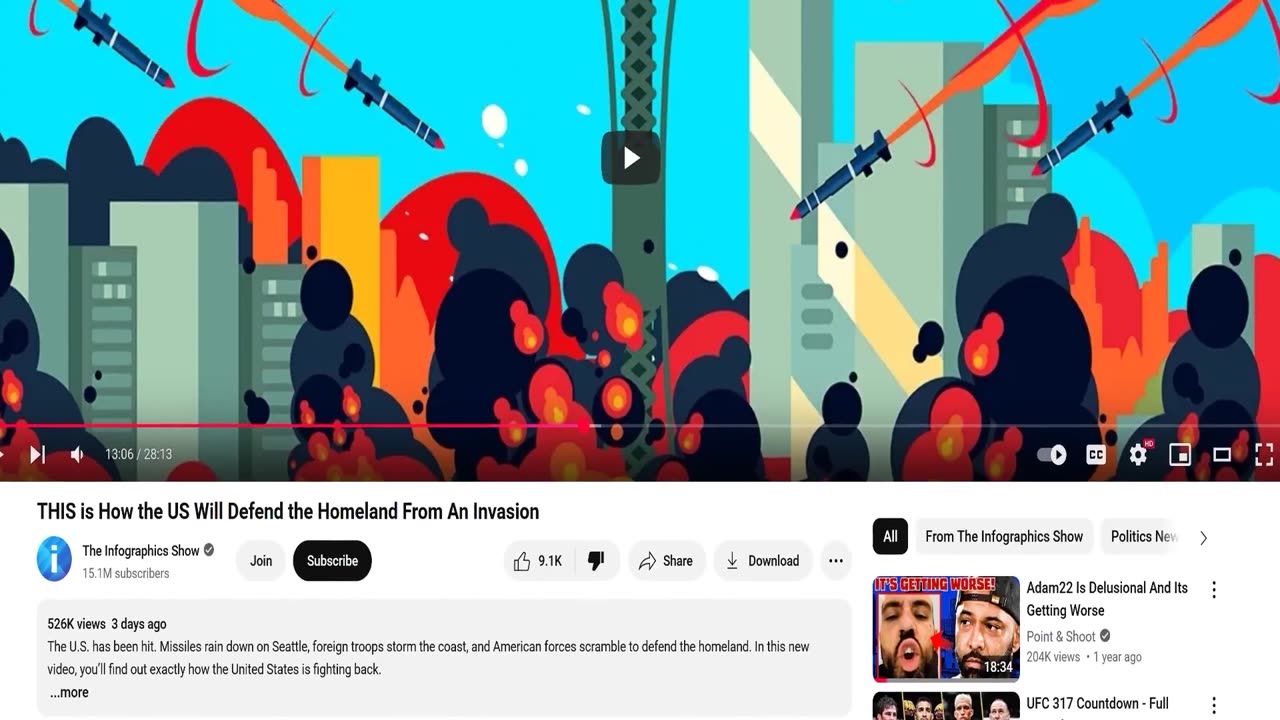Switch to theater mode icon
This screenshot has width=1280, height=720.
pos(1222,455)
